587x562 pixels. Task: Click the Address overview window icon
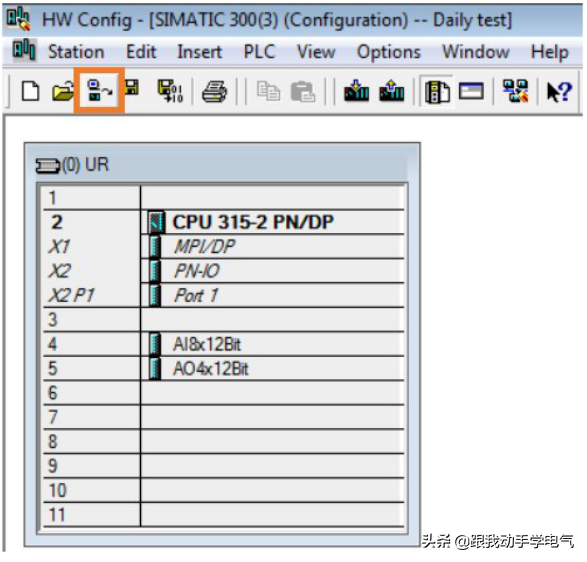471,91
